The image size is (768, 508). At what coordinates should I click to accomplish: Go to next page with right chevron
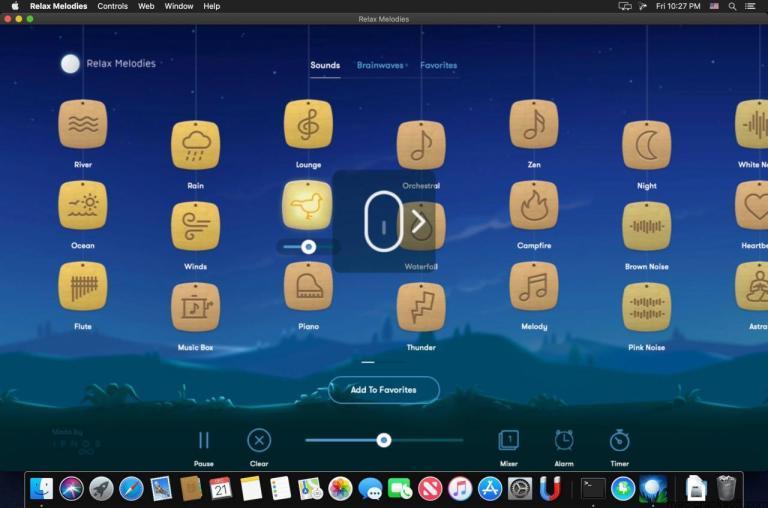click(x=418, y=222)
